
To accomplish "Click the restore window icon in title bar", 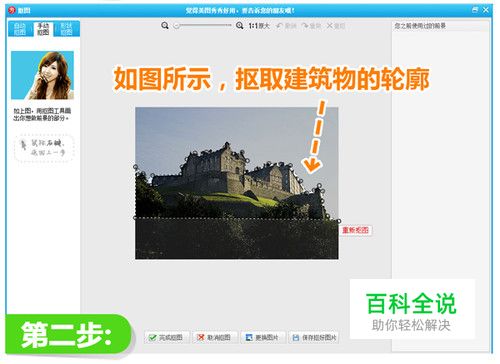I will 475,10.
